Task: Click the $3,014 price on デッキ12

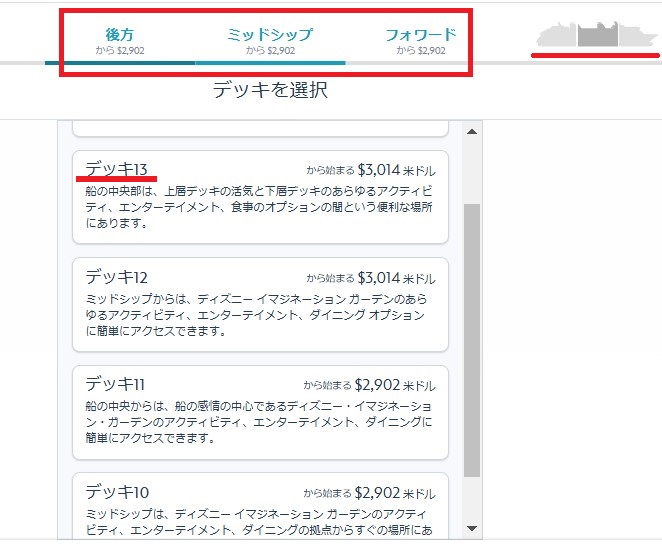Action: tap(378, 278)
